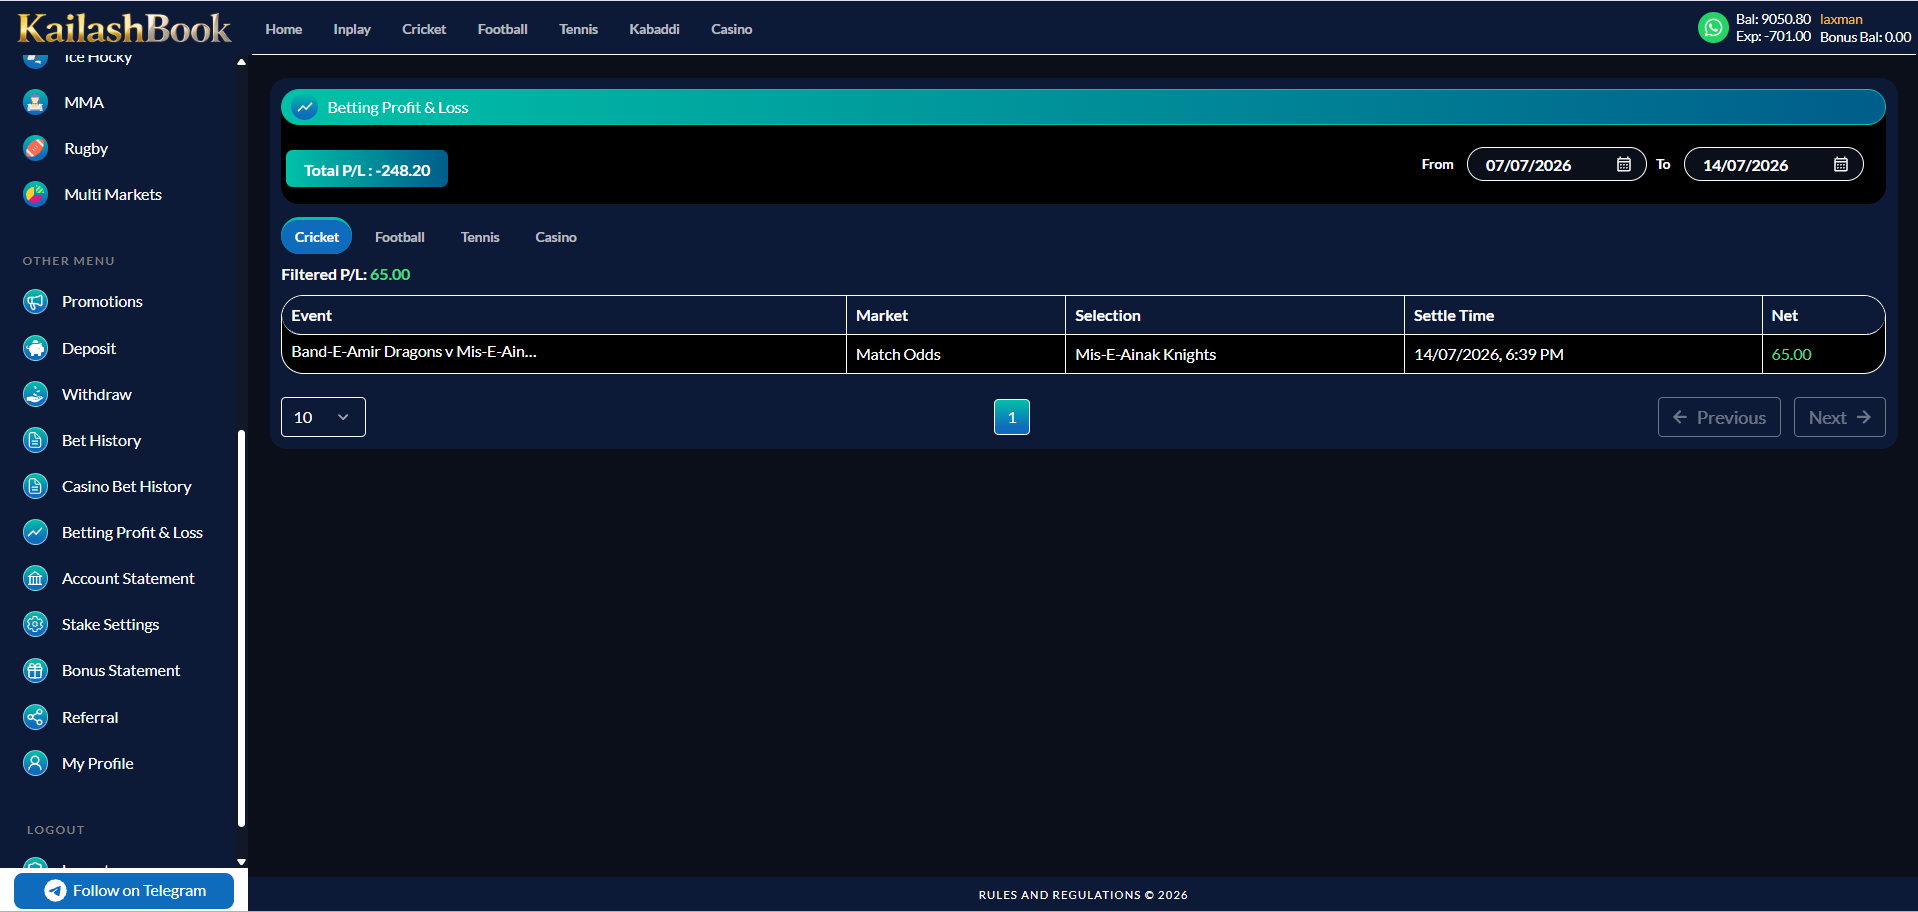Click the MMA sport icon
The width and height of the screenshot is (1918, 912).
[x=36, y=102]
